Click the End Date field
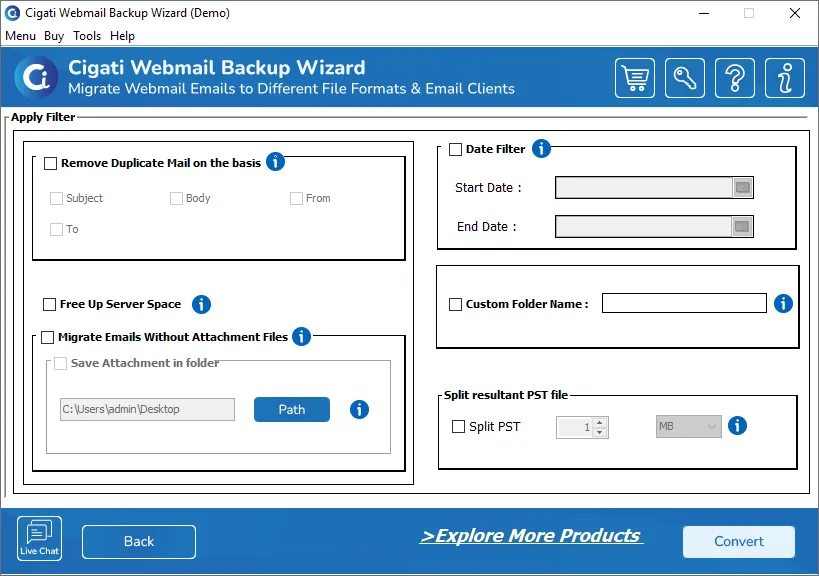819x576 pixels. 643,227
